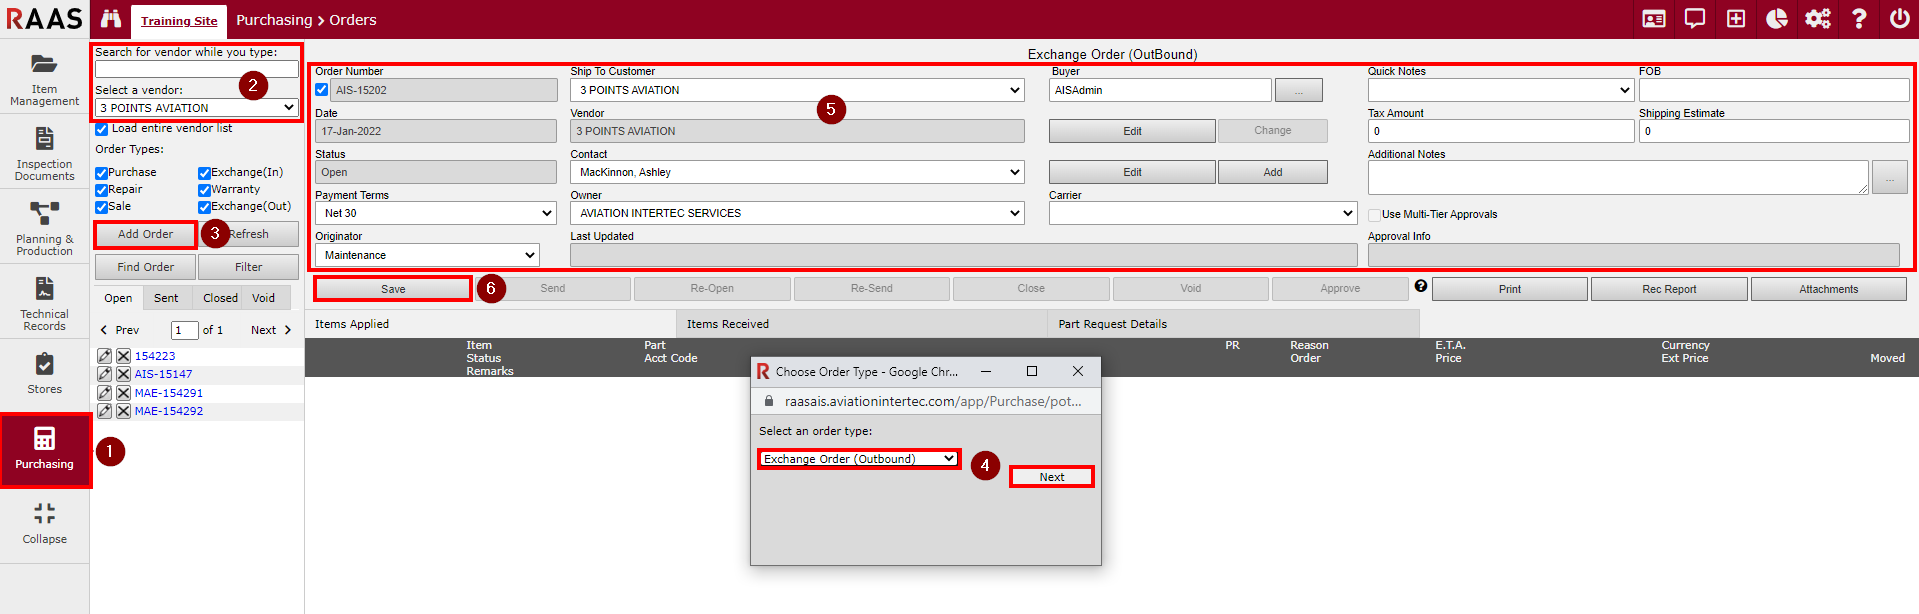The width and height of the screenshot is (1919, 614).
Task: Open Planning & Production module
Action: click(x=44, y=228)
